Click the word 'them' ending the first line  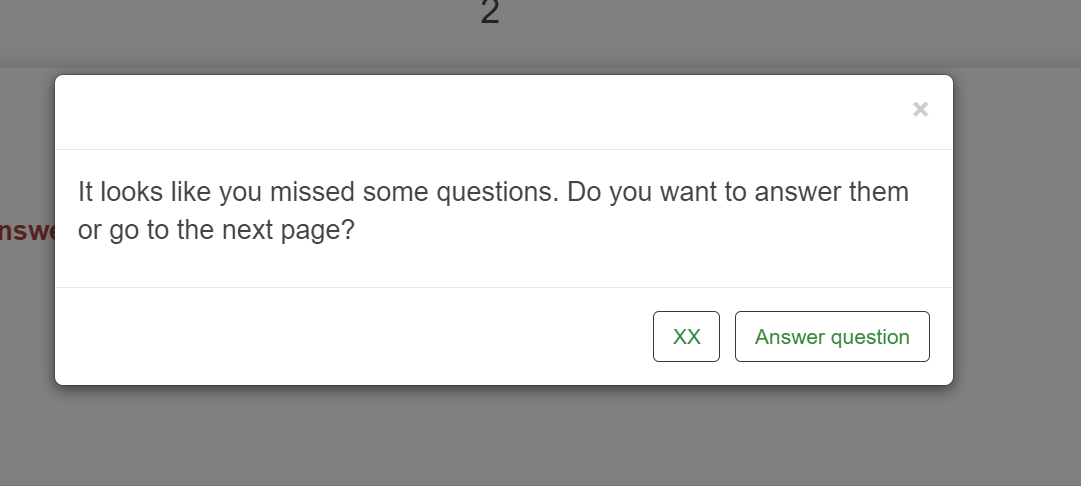coord(879,192)
